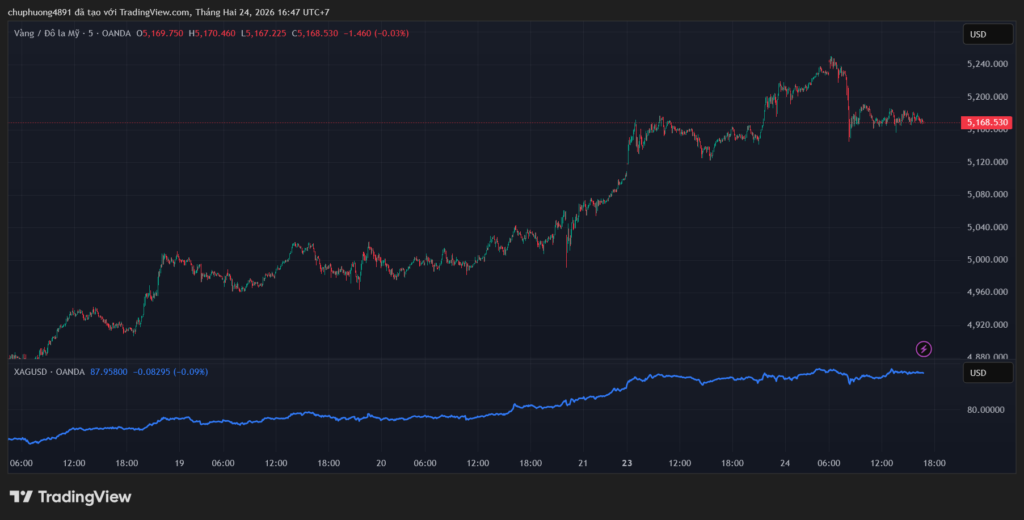The image size is (1024, 520).
Task: Open the USD currency selector on gold price axis
Action: click(977, 35)
